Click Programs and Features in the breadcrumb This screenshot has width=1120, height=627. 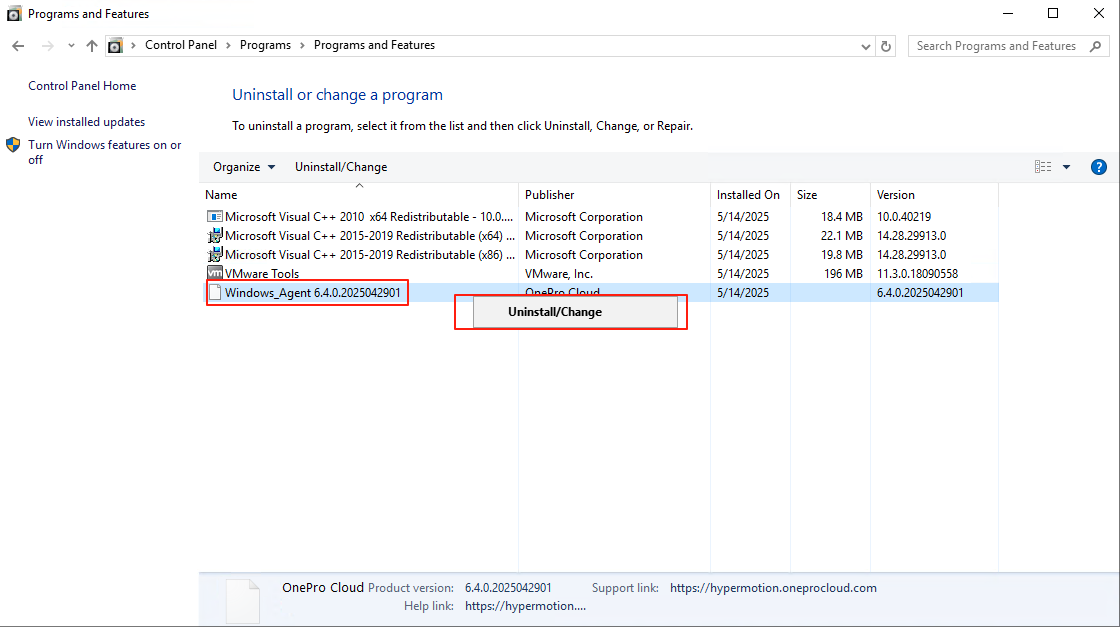[374, 45]
